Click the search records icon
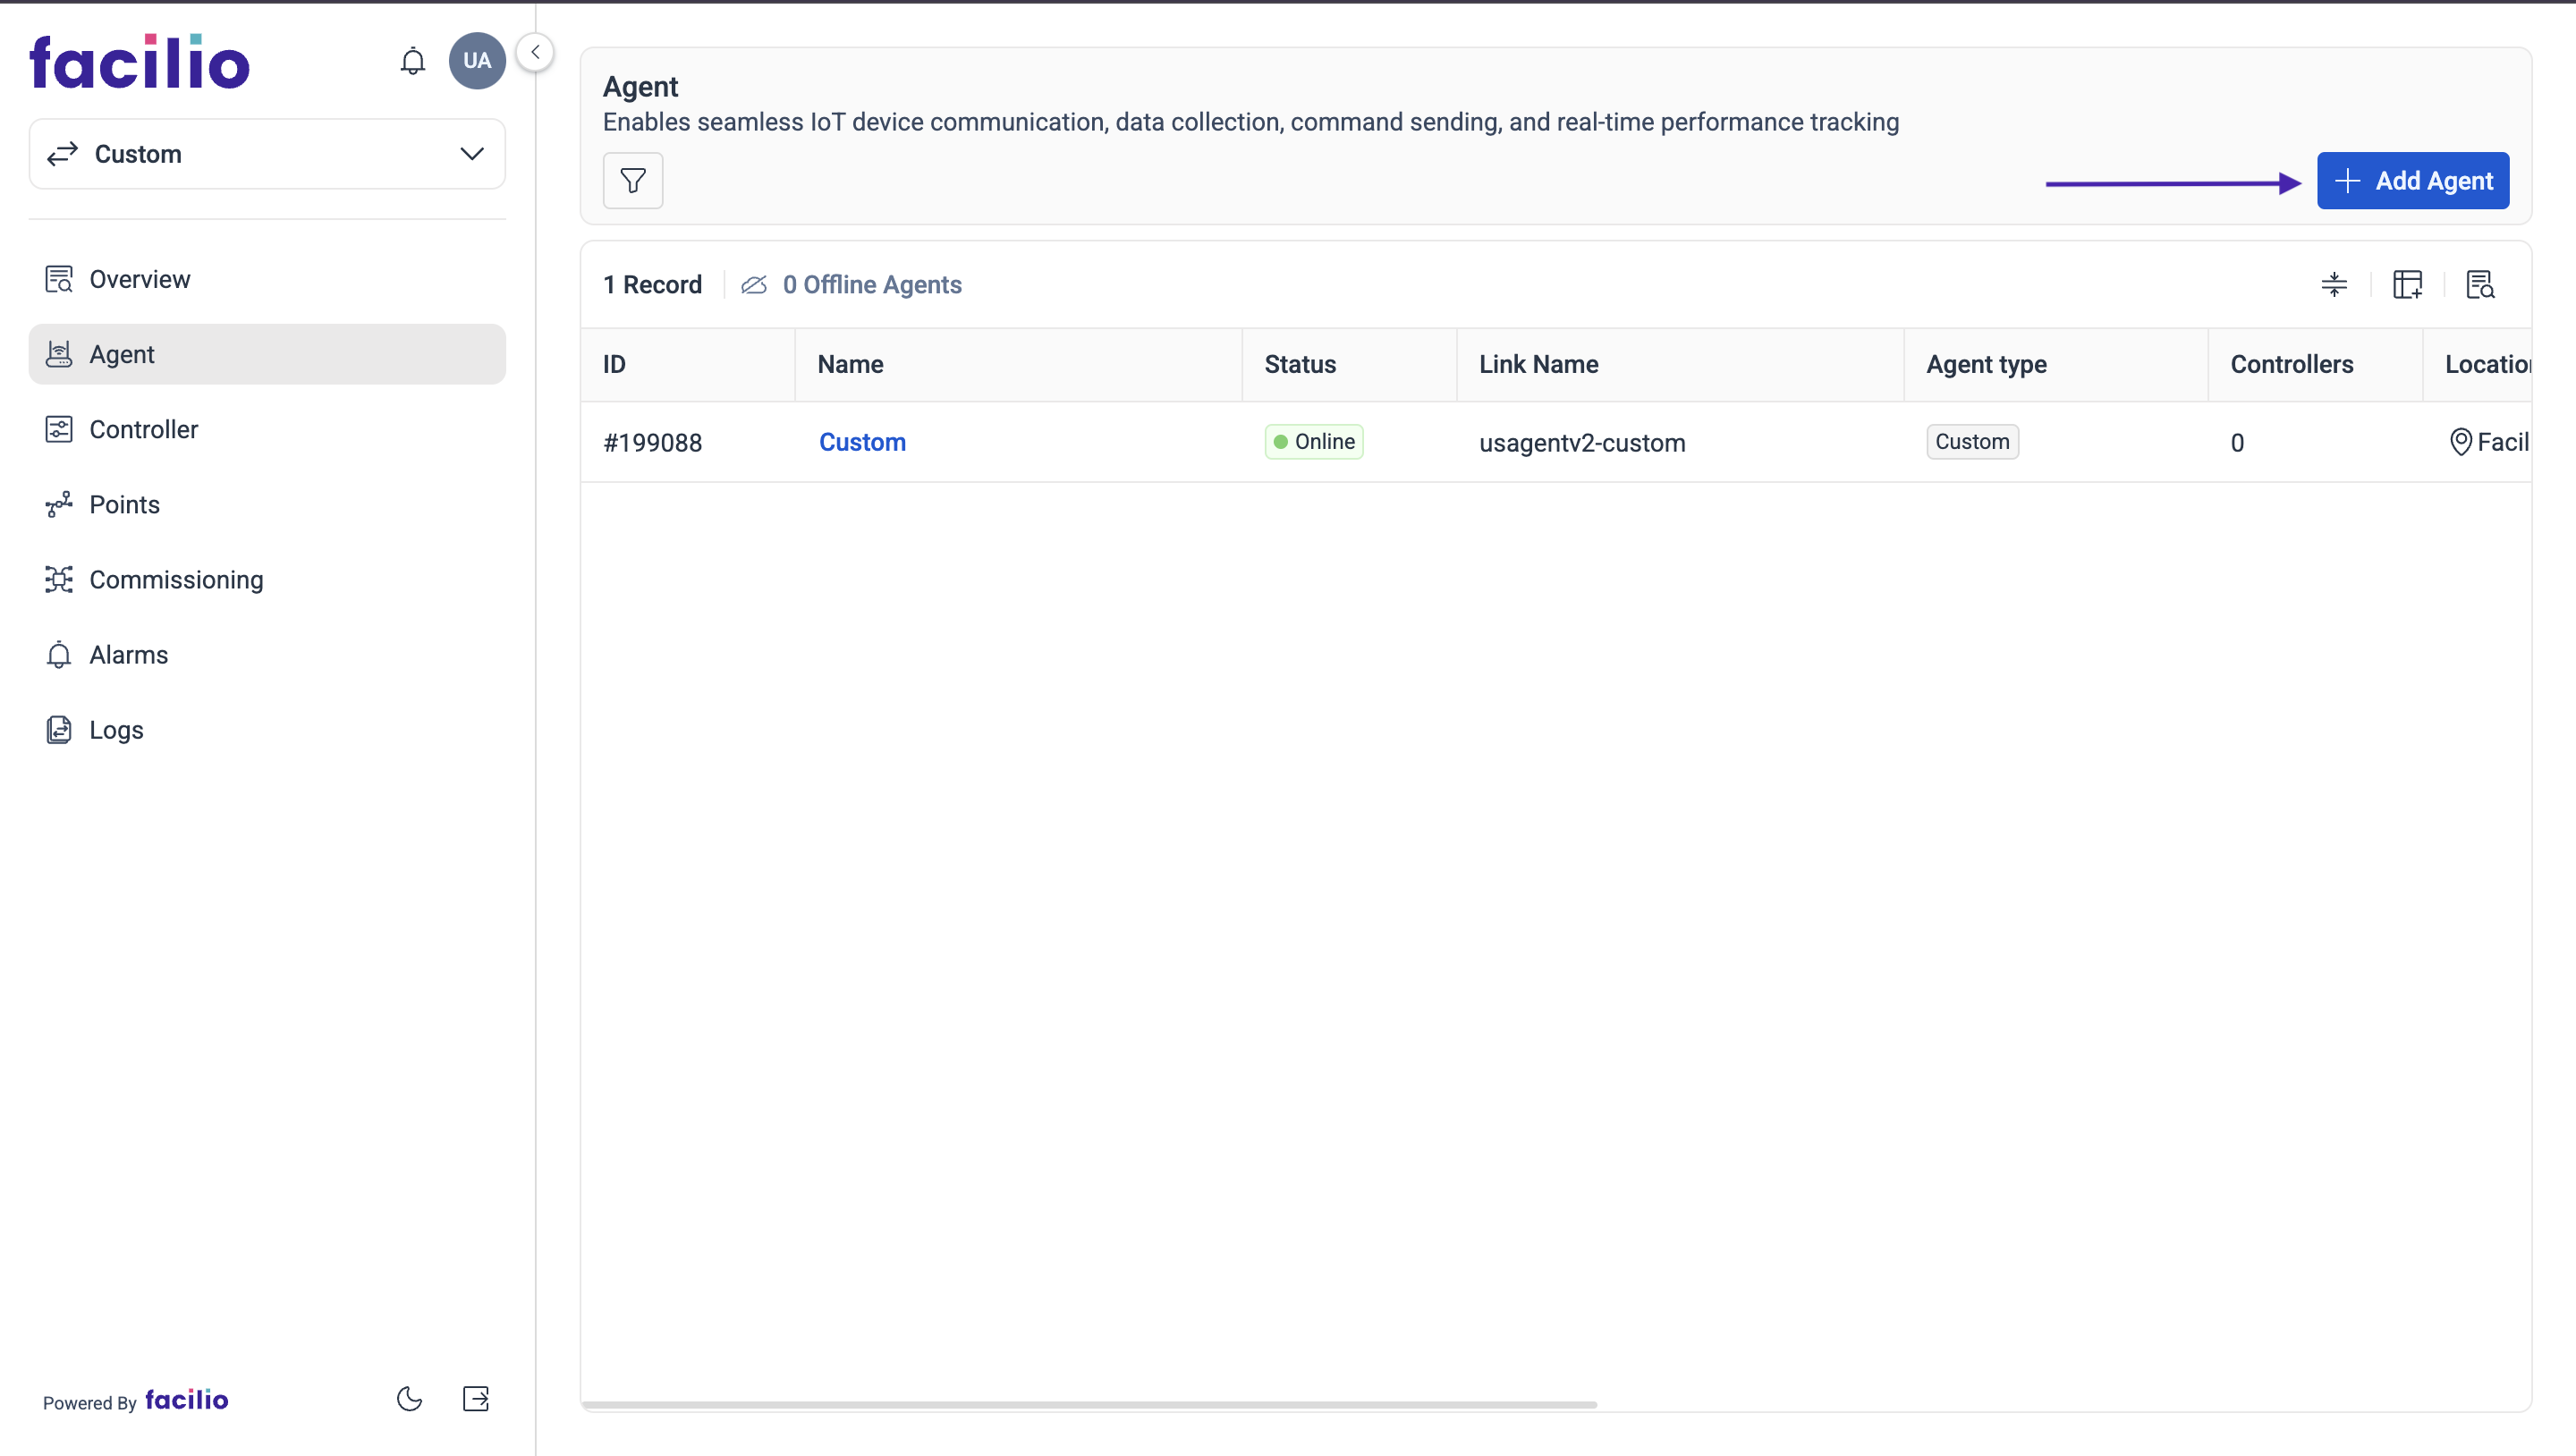This screenshot has height=1456, width=2576. point(2480,285)
